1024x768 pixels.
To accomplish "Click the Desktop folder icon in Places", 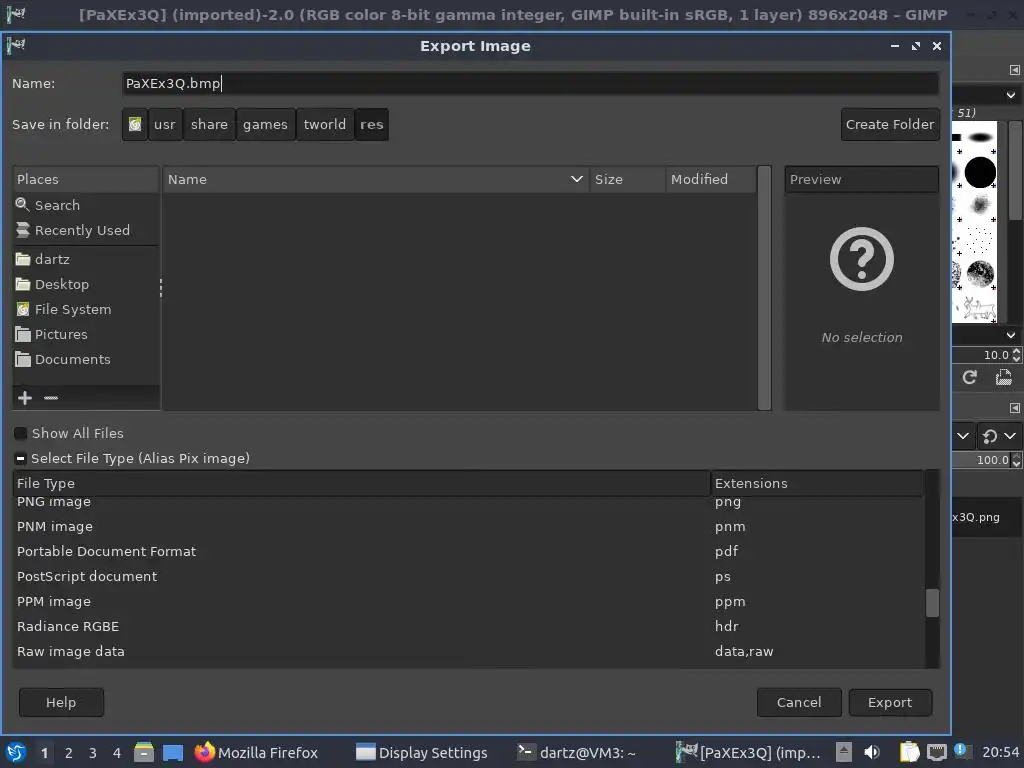I will (23, 284).
